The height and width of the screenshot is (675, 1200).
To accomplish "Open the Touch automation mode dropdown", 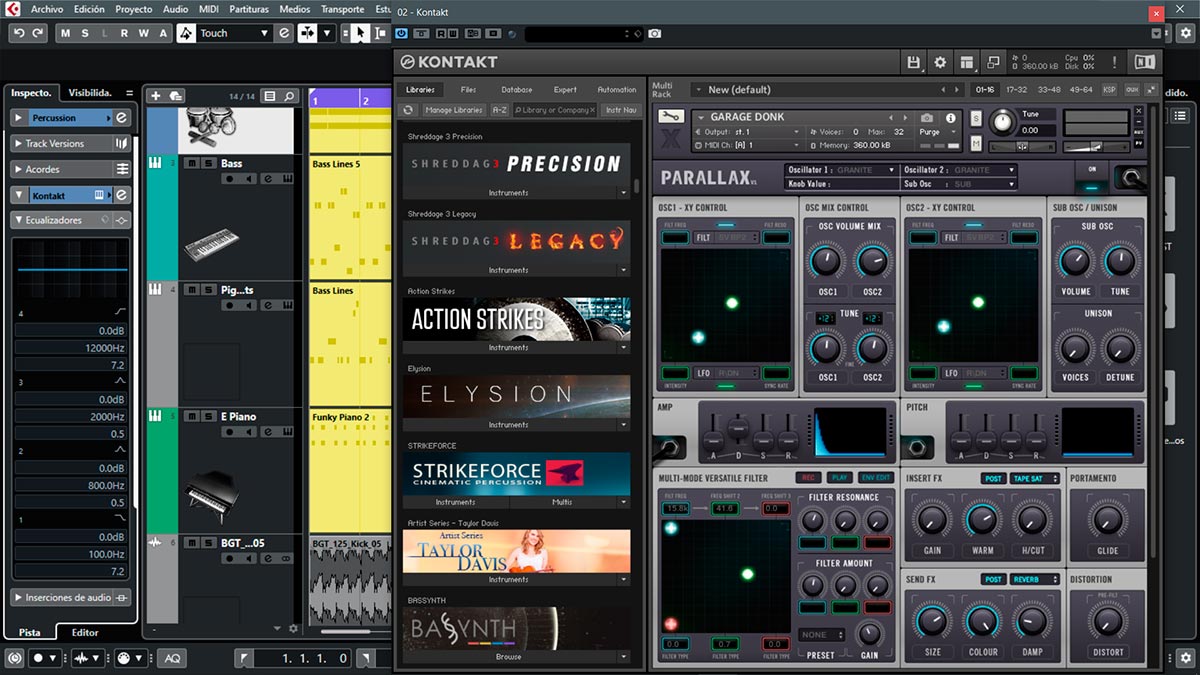I will tap(264, 33).
